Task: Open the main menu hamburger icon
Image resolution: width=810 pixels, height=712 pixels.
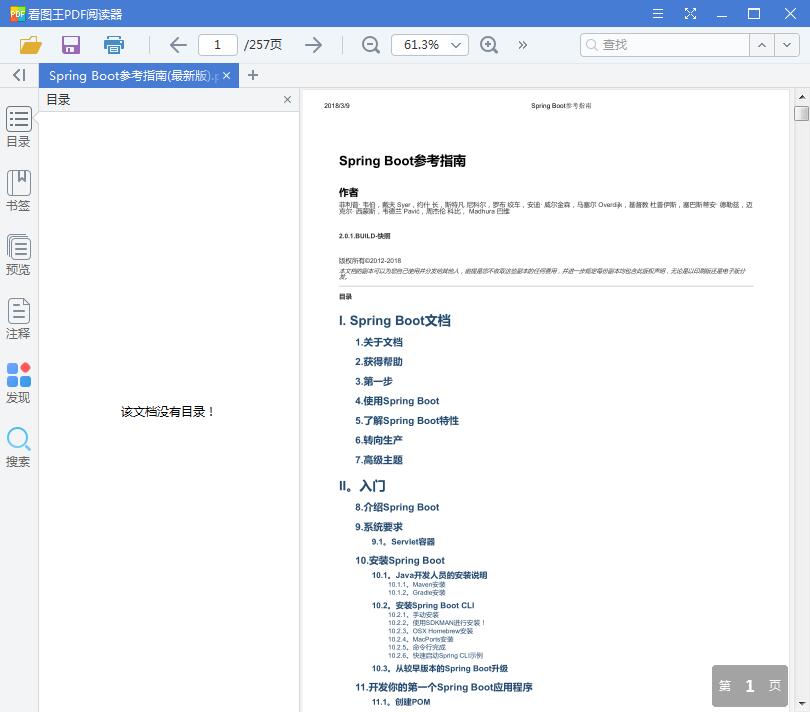Action: point(658,13)
